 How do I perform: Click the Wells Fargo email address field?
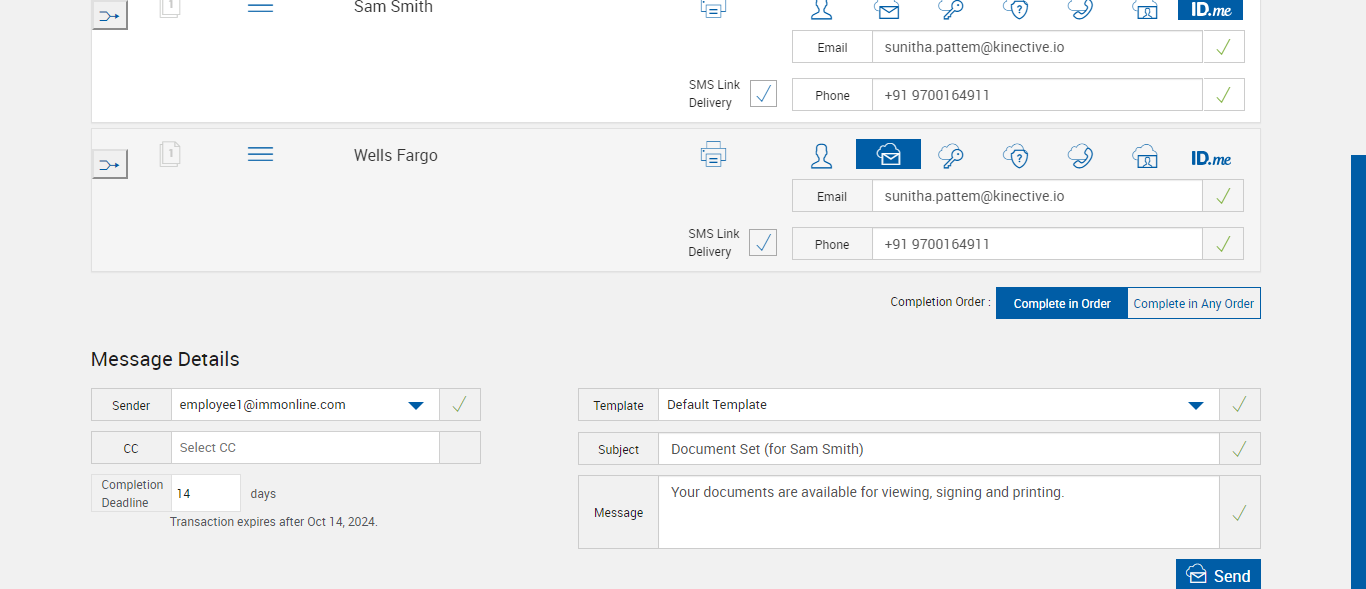pyautogui.click(x=1036, y=196)
